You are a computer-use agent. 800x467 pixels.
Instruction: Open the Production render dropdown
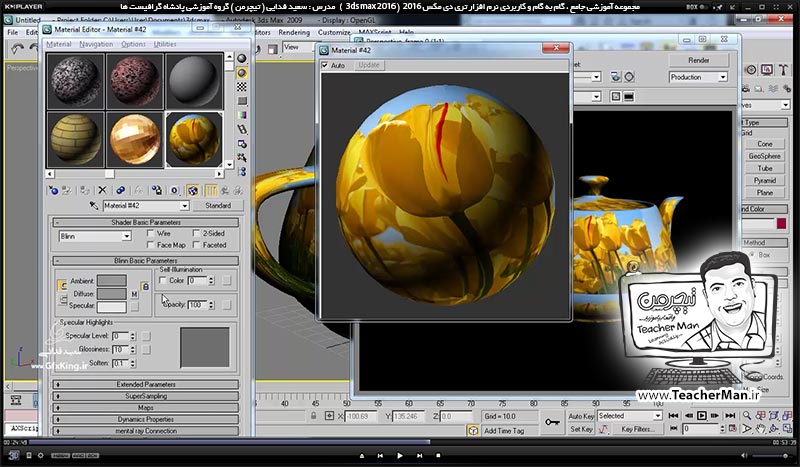(722, 77)
